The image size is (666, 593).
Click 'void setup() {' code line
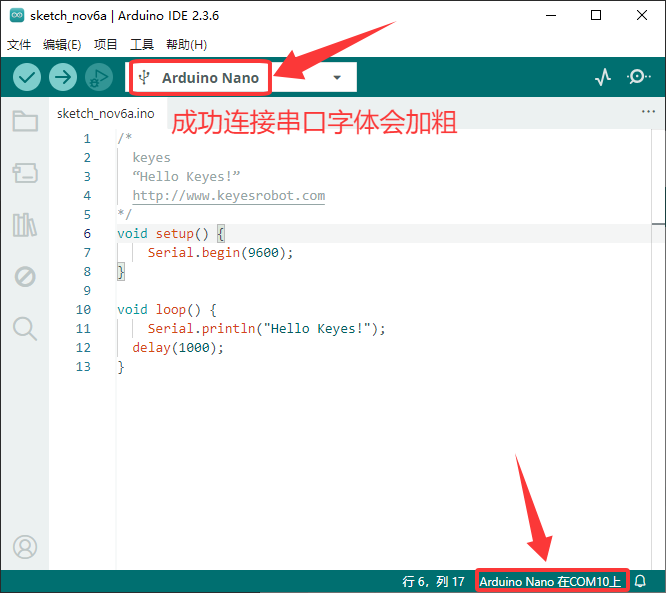pyautogui.click(x=171, y=234)
